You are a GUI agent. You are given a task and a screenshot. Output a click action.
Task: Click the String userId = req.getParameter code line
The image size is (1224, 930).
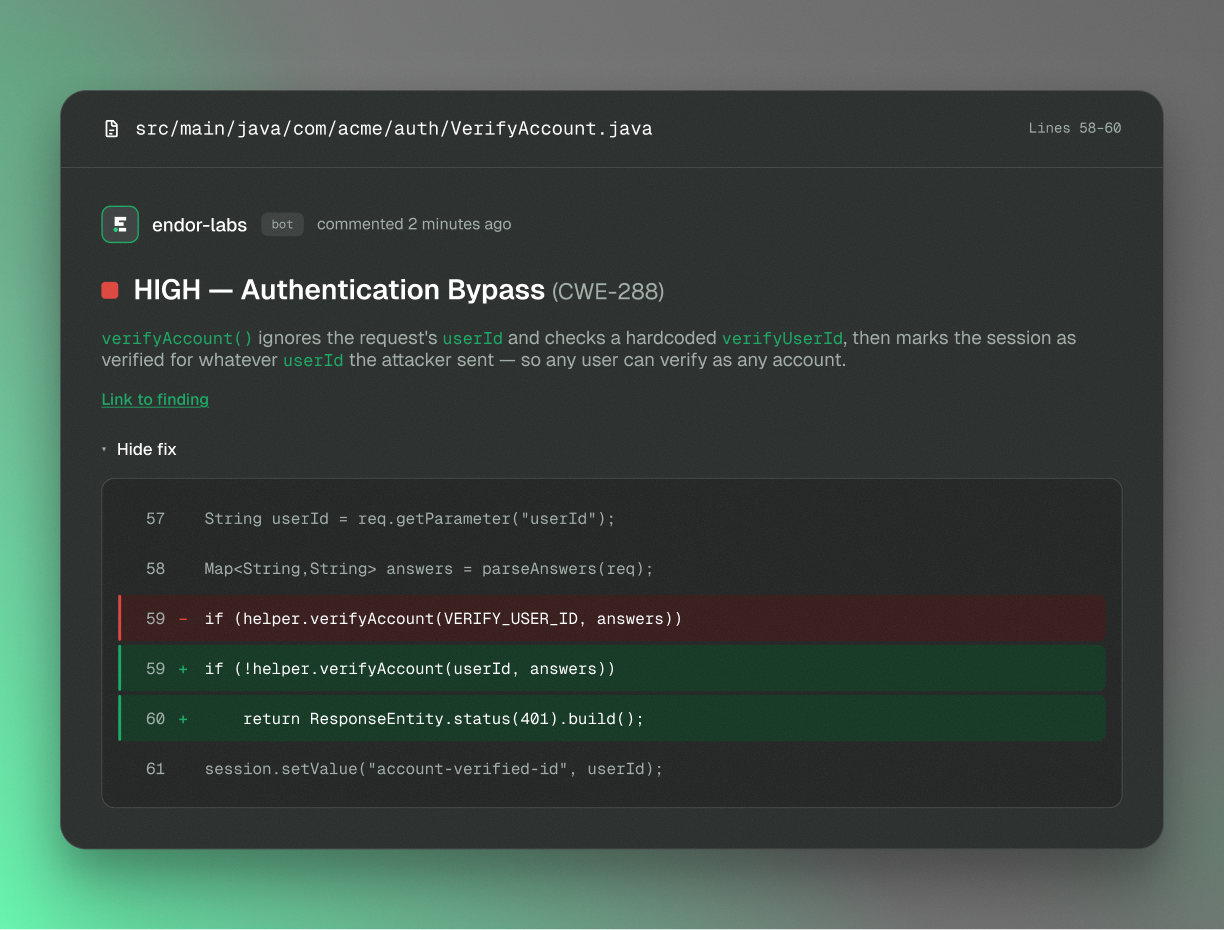click(410, 519)
